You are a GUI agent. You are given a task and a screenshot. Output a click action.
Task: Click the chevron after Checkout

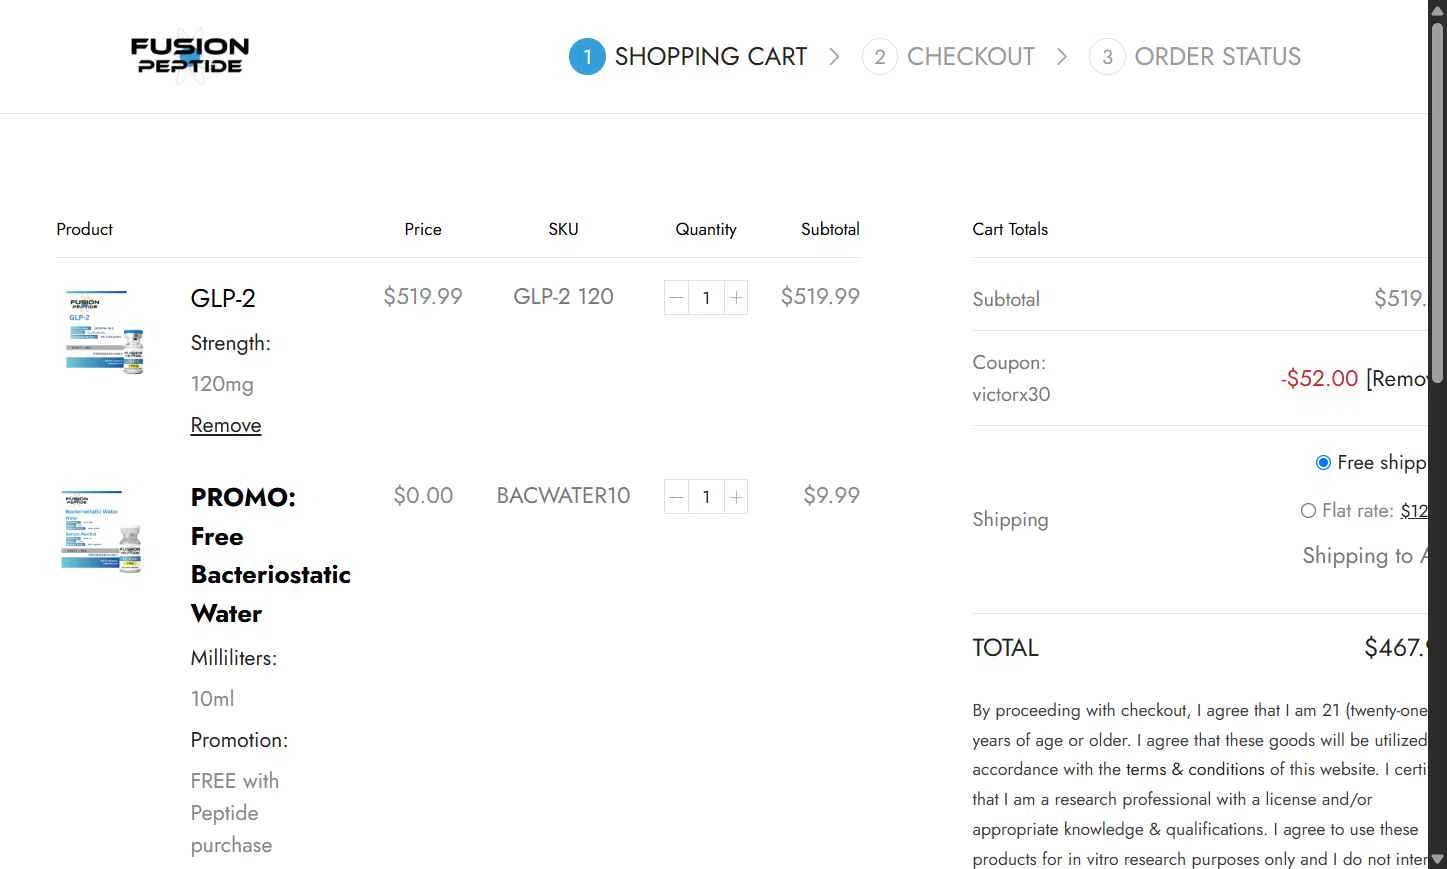click(1062, 57)
